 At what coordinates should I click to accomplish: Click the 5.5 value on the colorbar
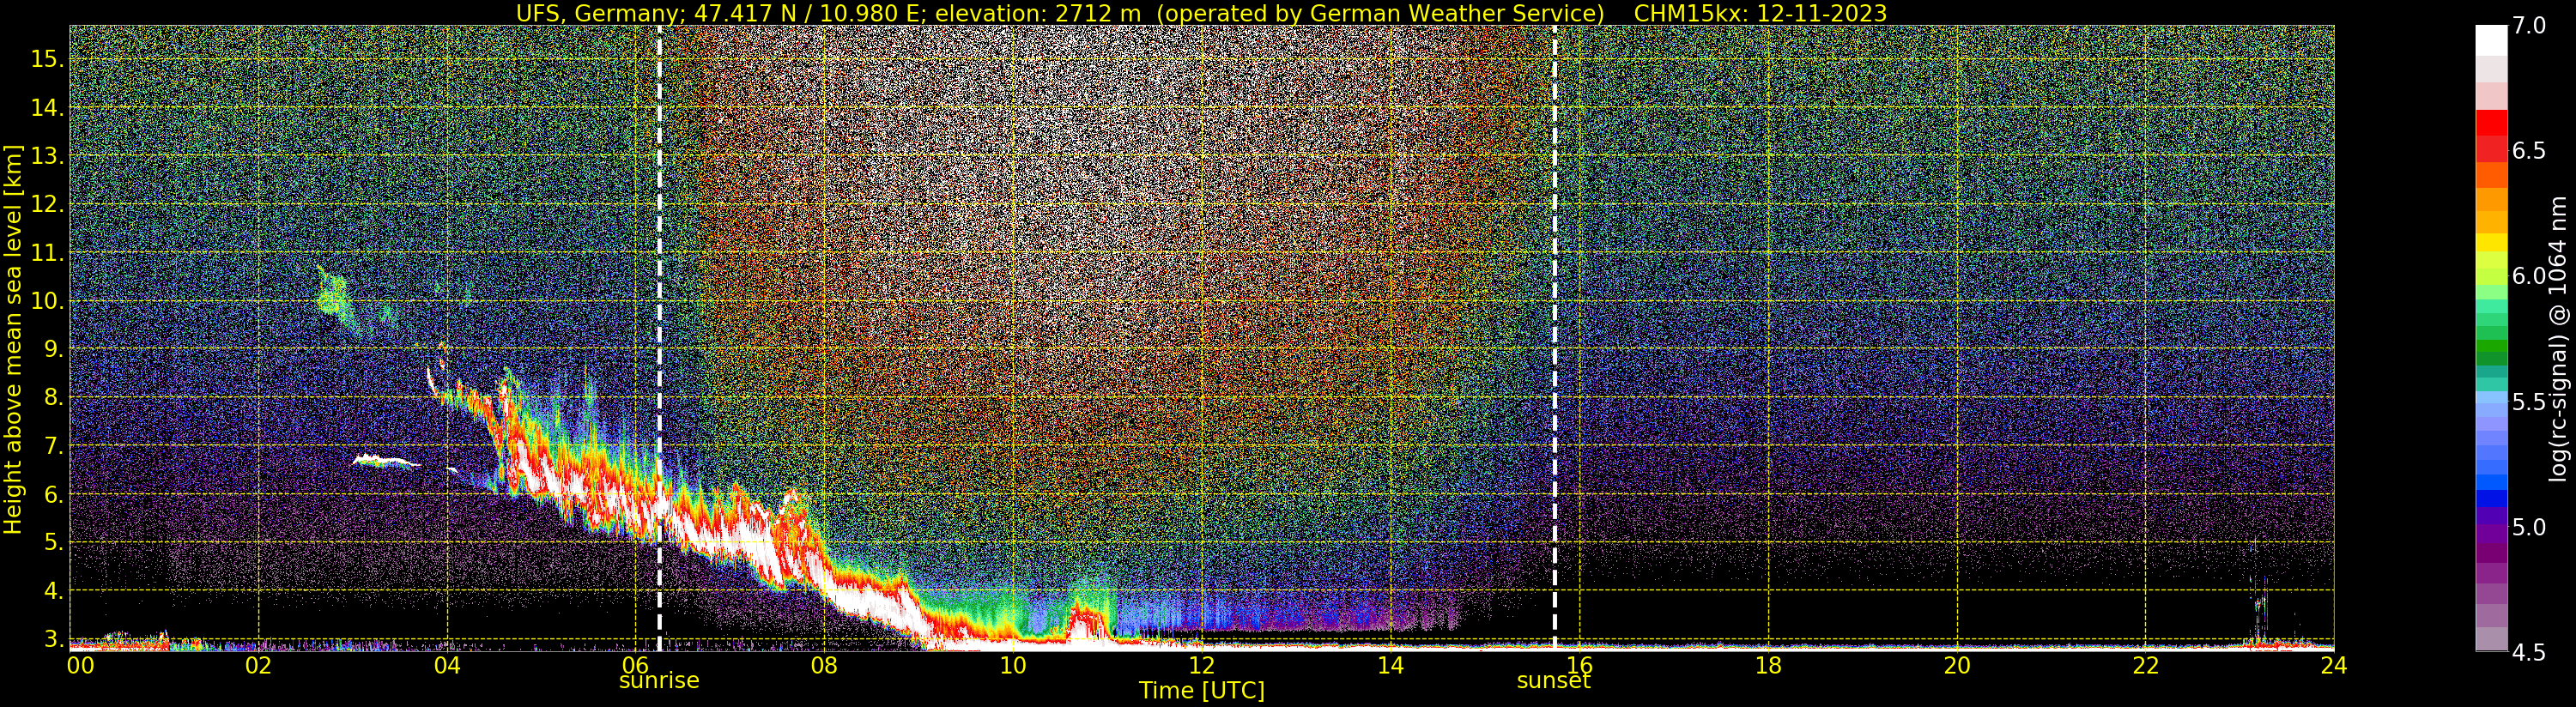tap(2529, 402)
